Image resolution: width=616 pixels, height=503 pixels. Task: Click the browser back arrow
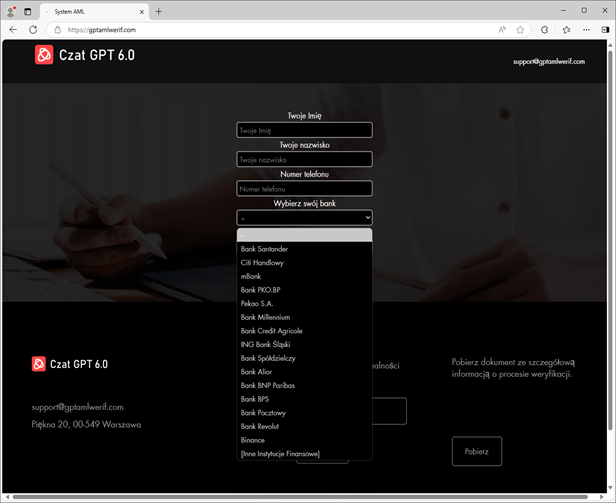point(13,30)
